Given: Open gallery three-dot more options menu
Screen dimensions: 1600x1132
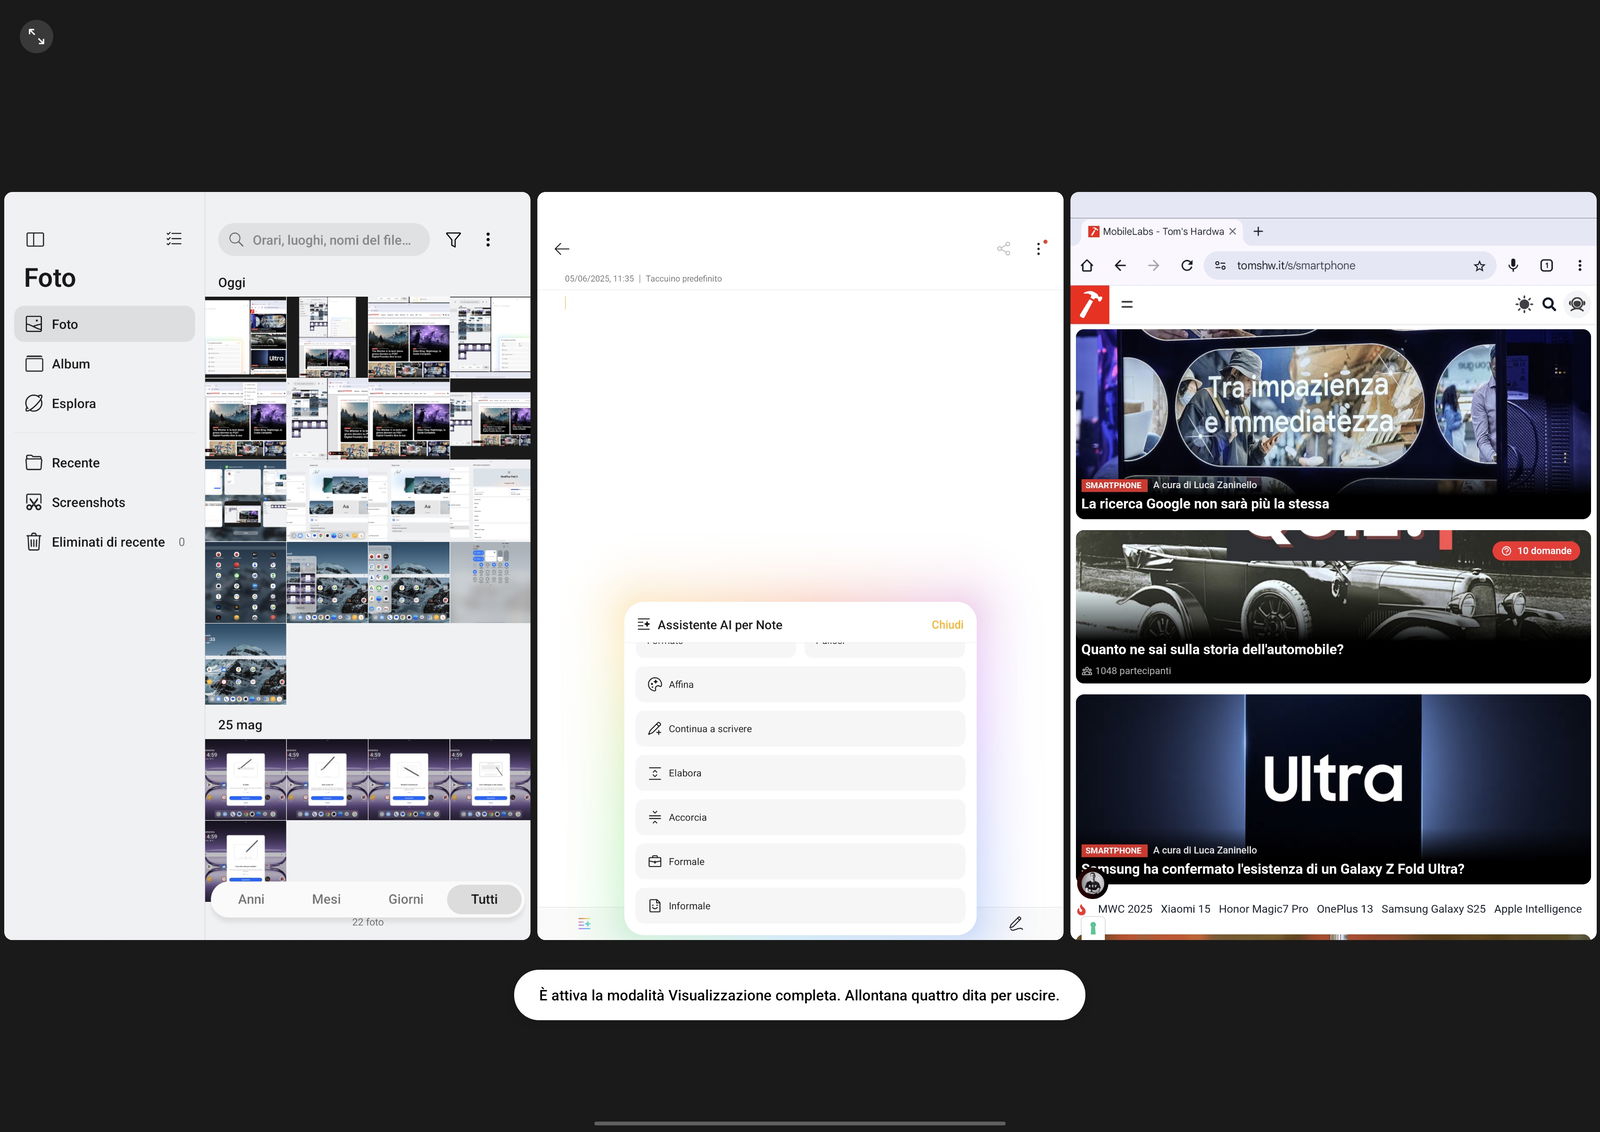Looking at the screenshot, I should point(488,240).
